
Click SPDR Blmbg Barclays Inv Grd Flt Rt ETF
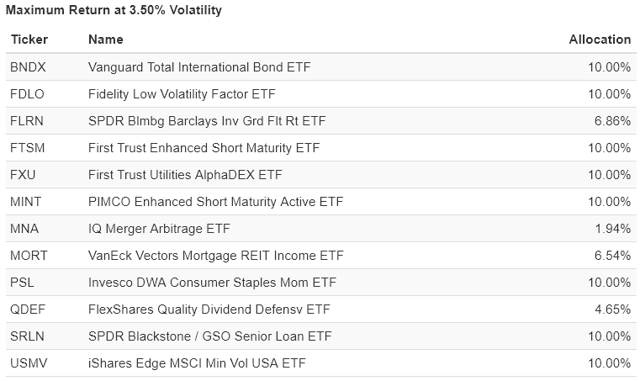207,121
